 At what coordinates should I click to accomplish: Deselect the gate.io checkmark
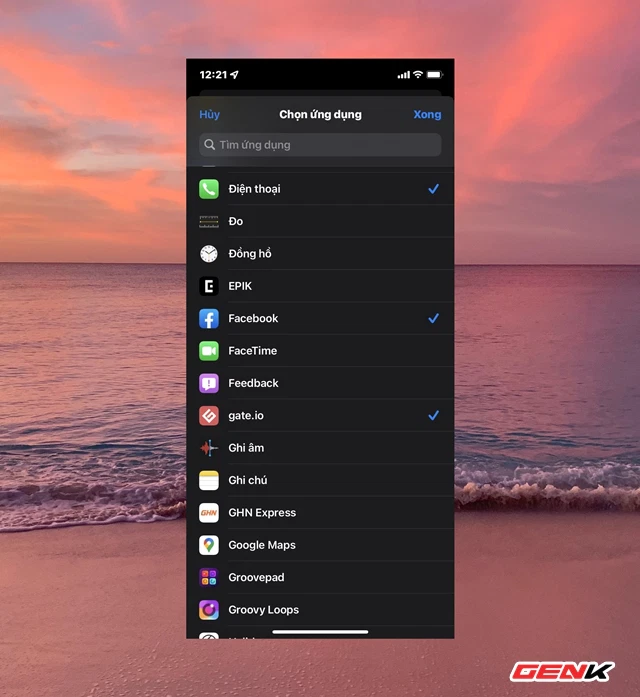pyautogui.click(x=433, y=415)
